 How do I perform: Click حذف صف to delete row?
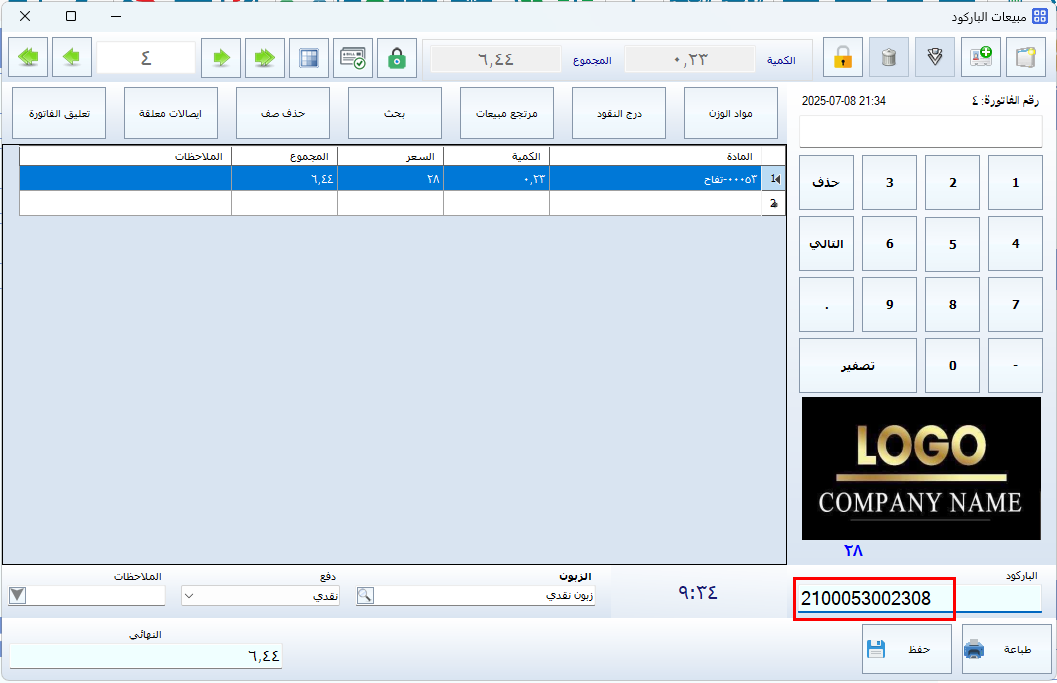283,113
